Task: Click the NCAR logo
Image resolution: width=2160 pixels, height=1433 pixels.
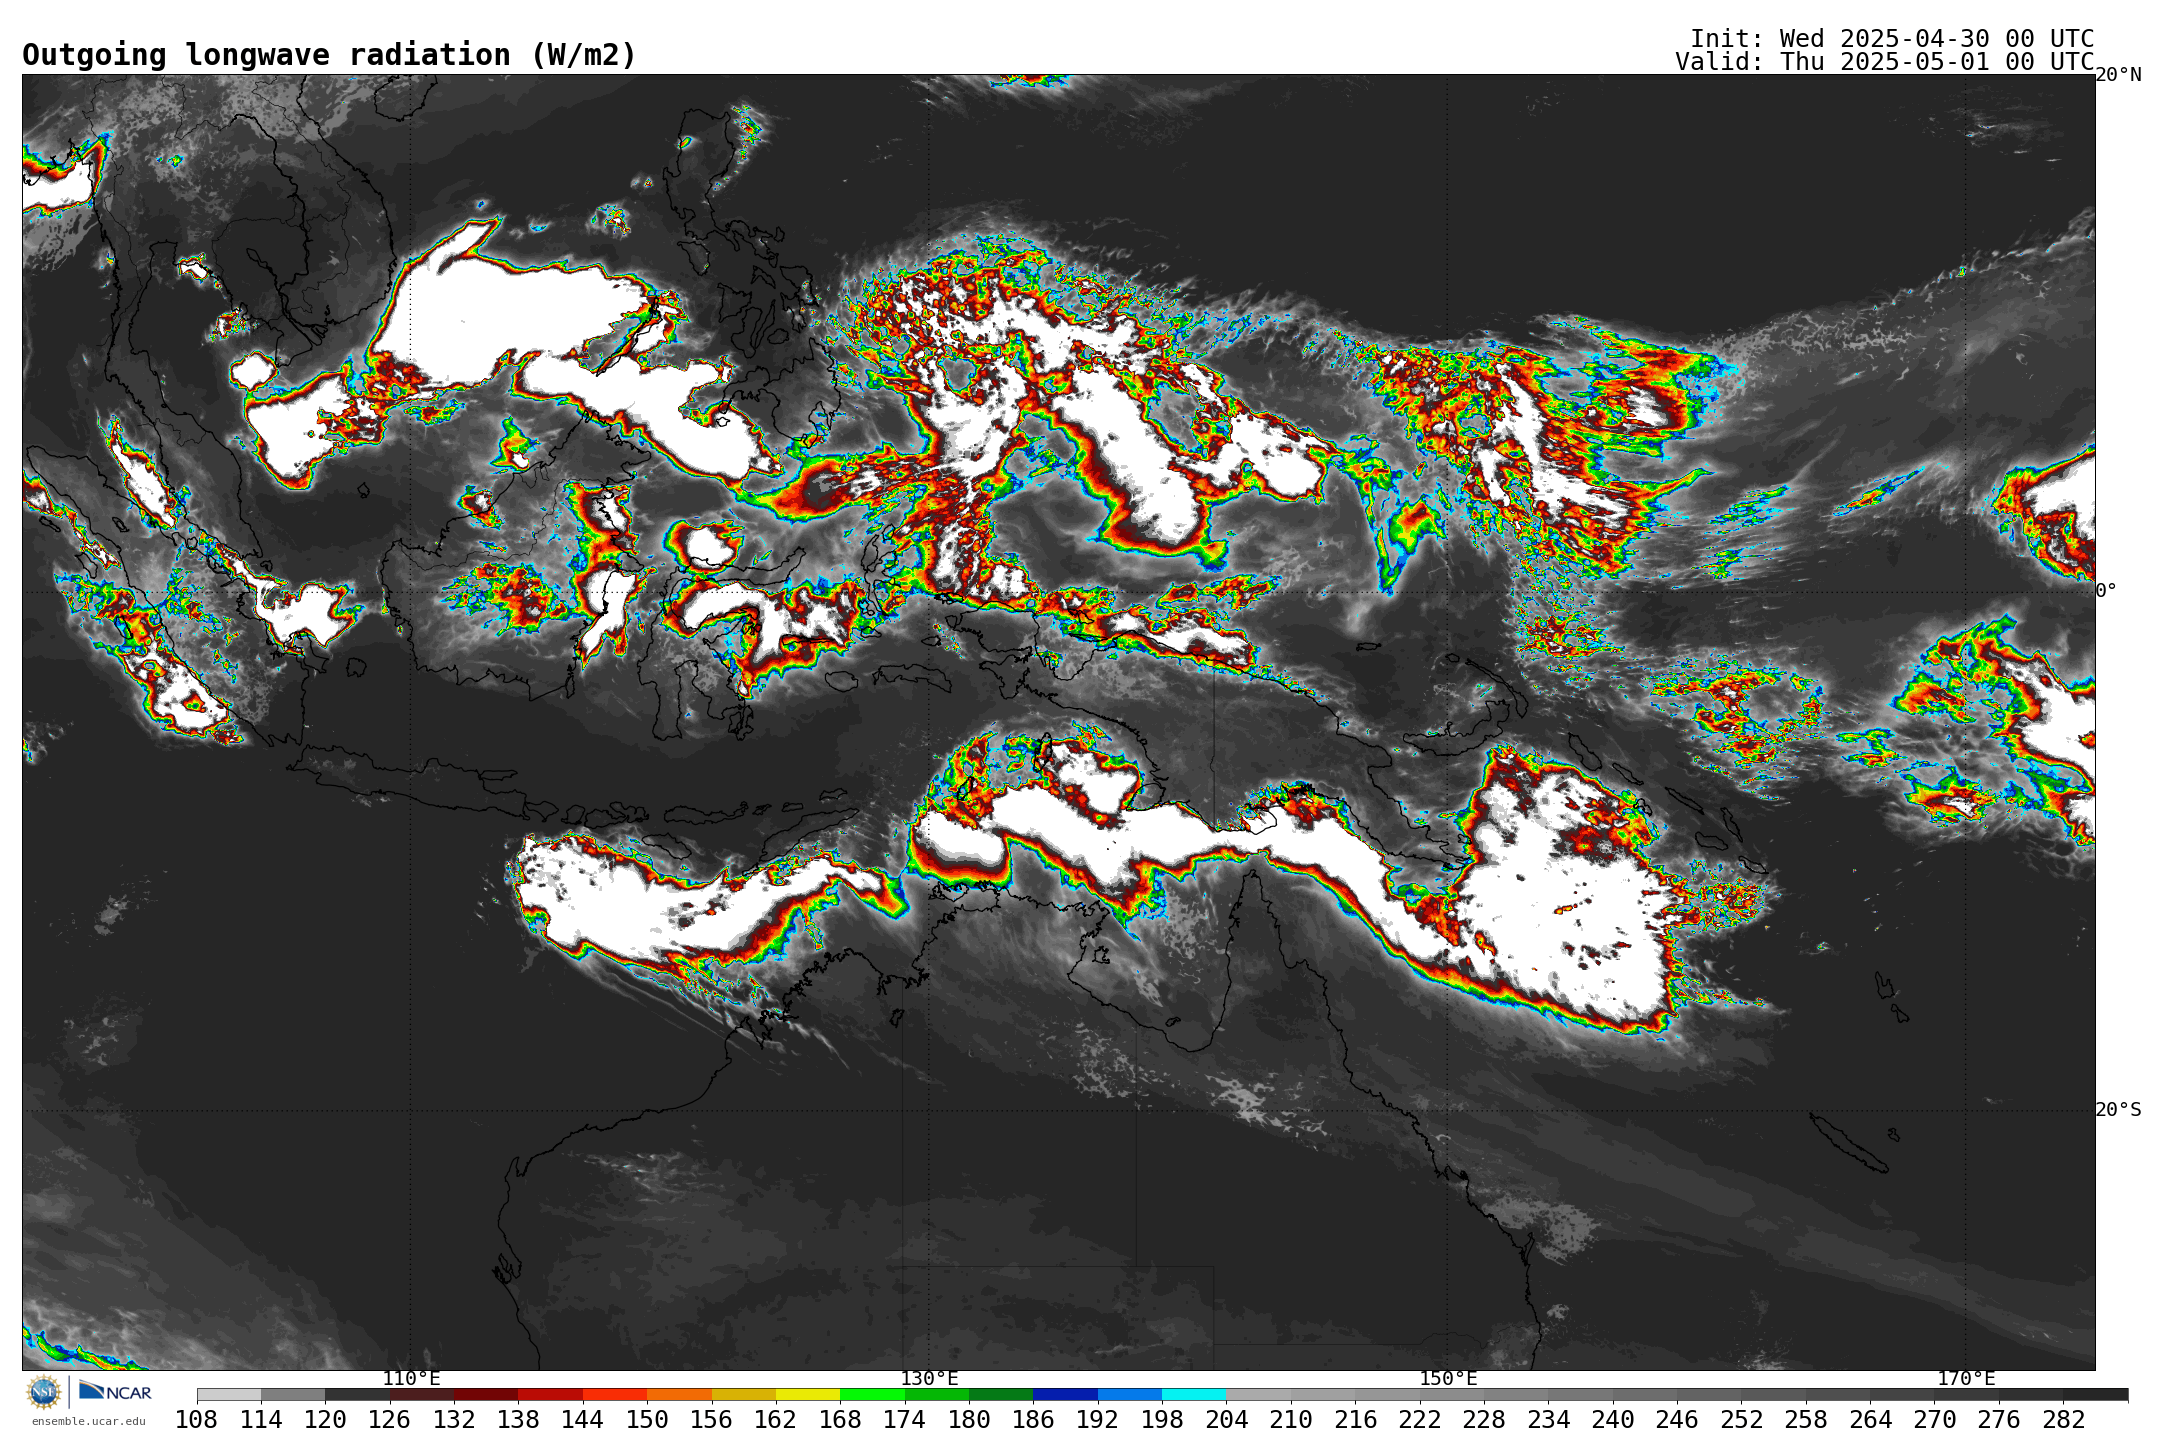Action: tap(115, 1391)
